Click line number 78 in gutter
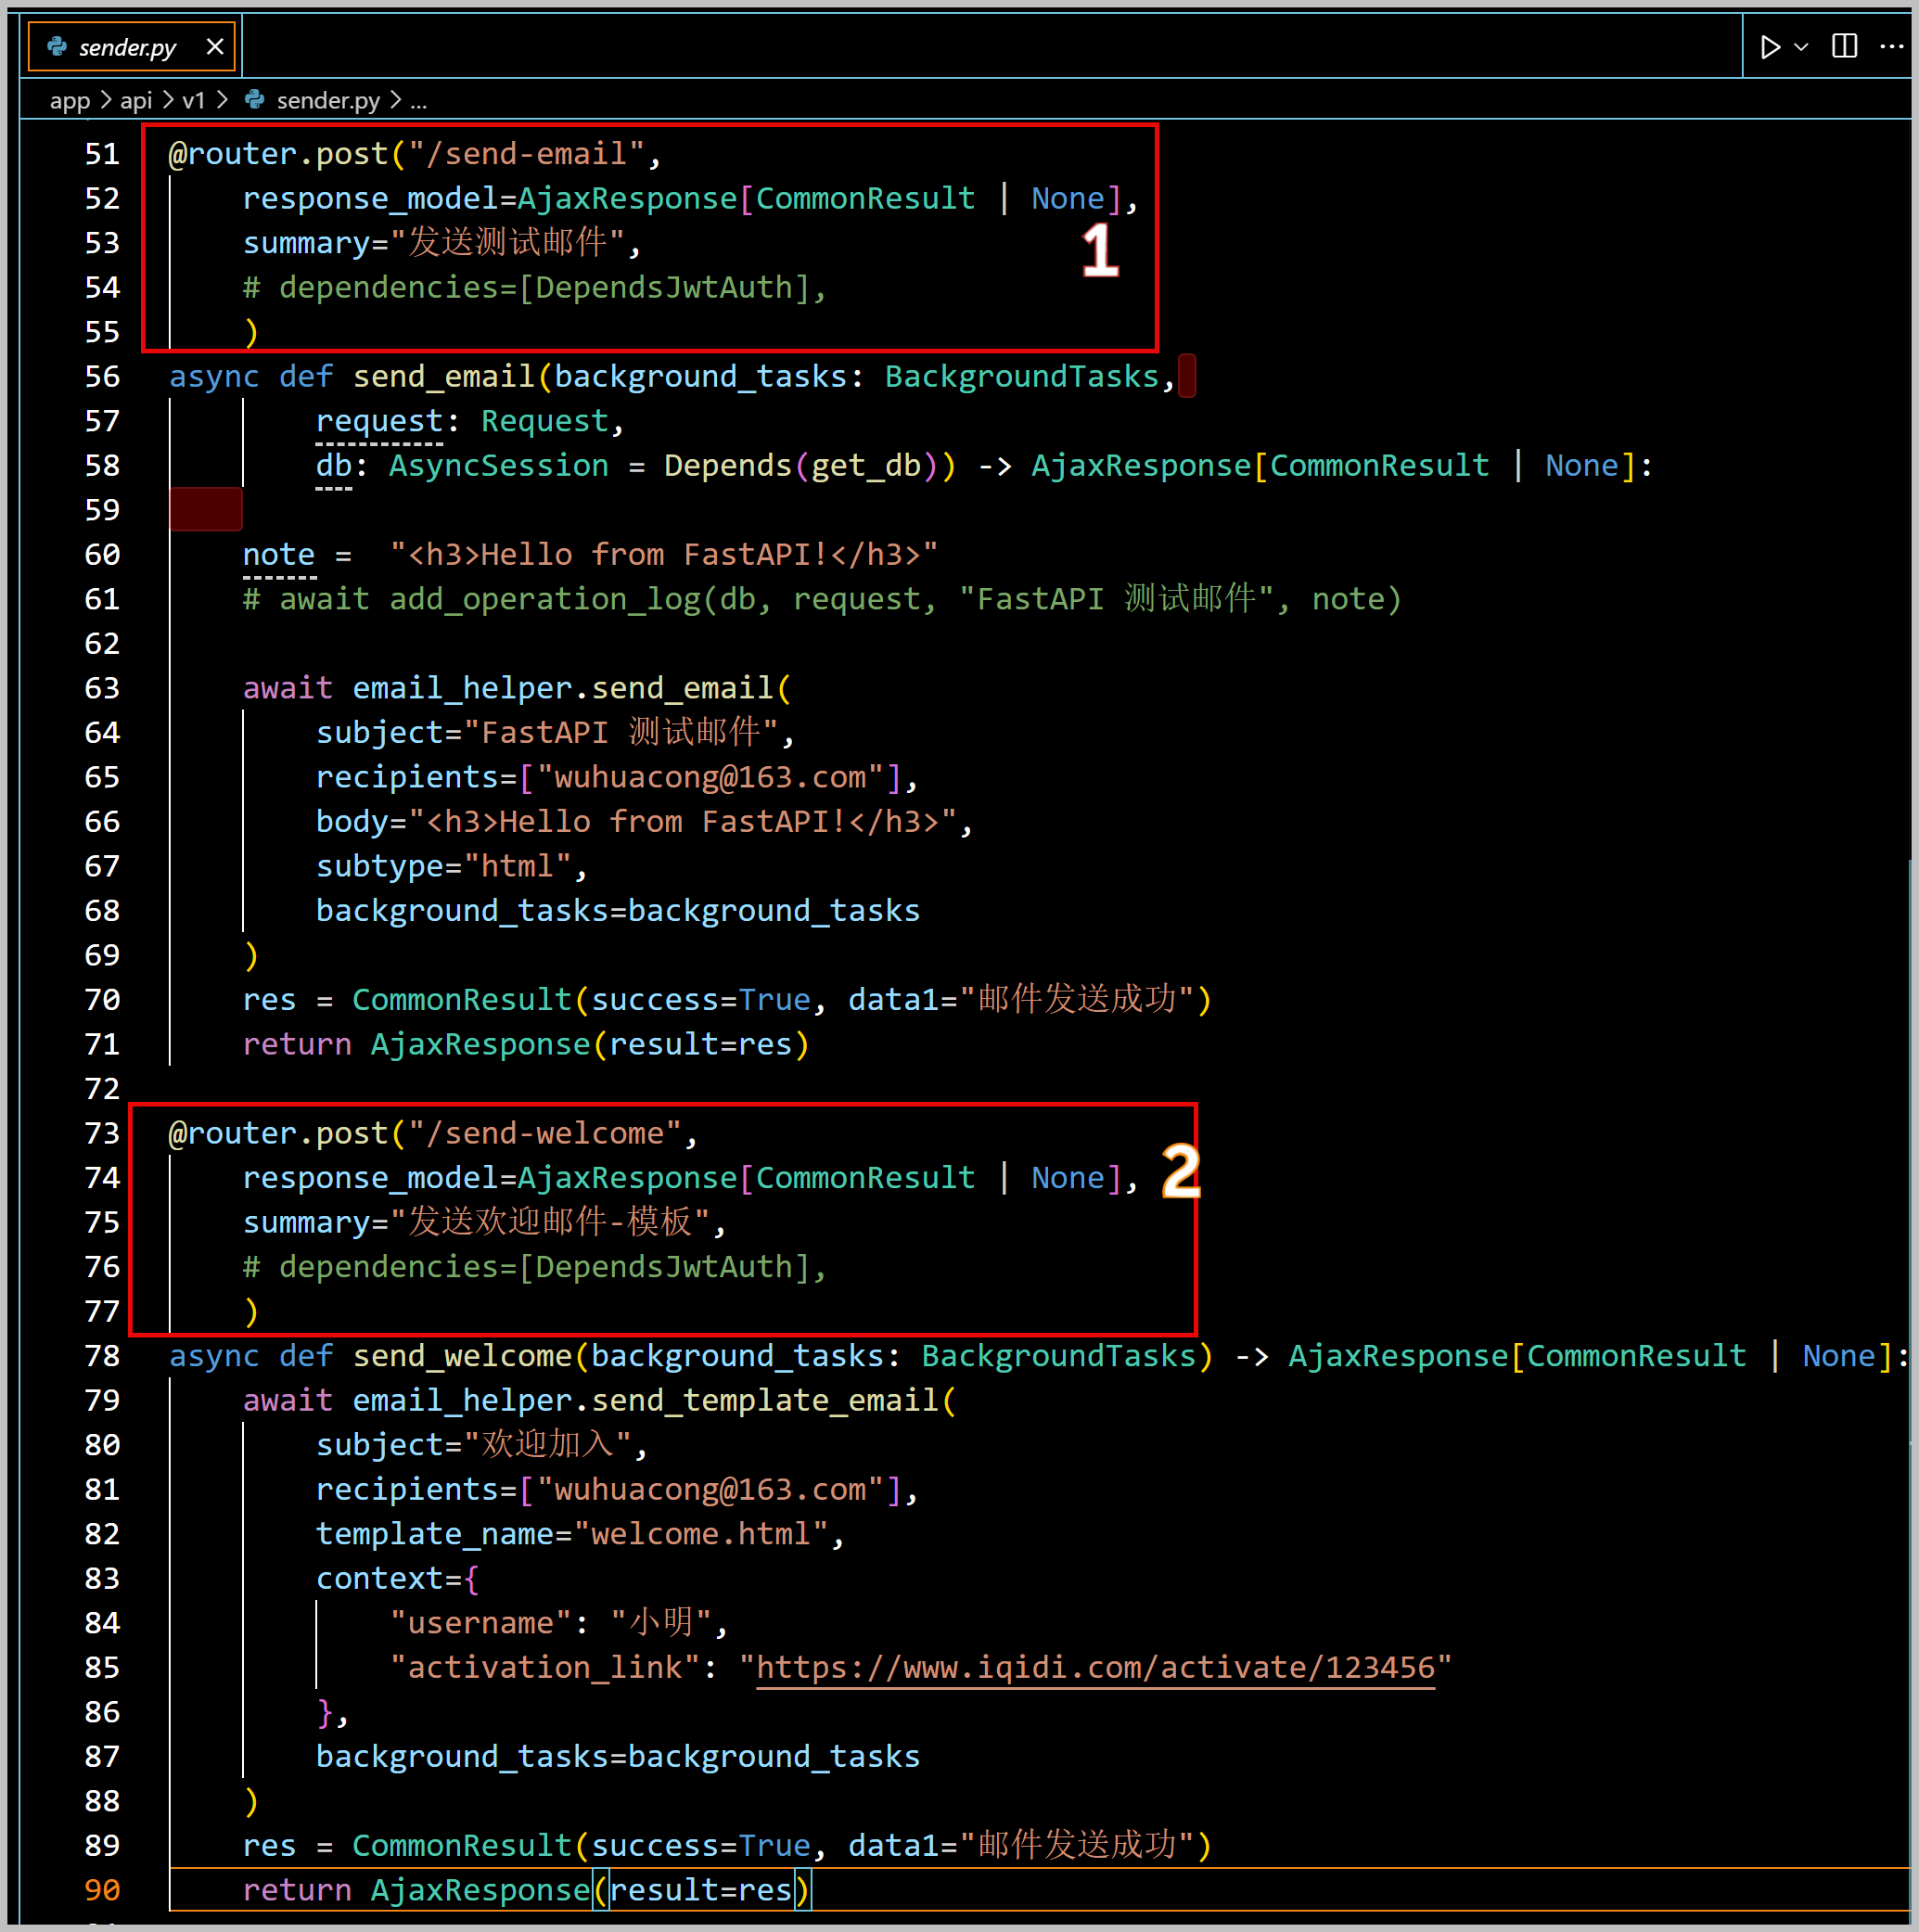Image resolution: width=1919 pixels, height=1932 pixels. click(x=102, y=1356)
